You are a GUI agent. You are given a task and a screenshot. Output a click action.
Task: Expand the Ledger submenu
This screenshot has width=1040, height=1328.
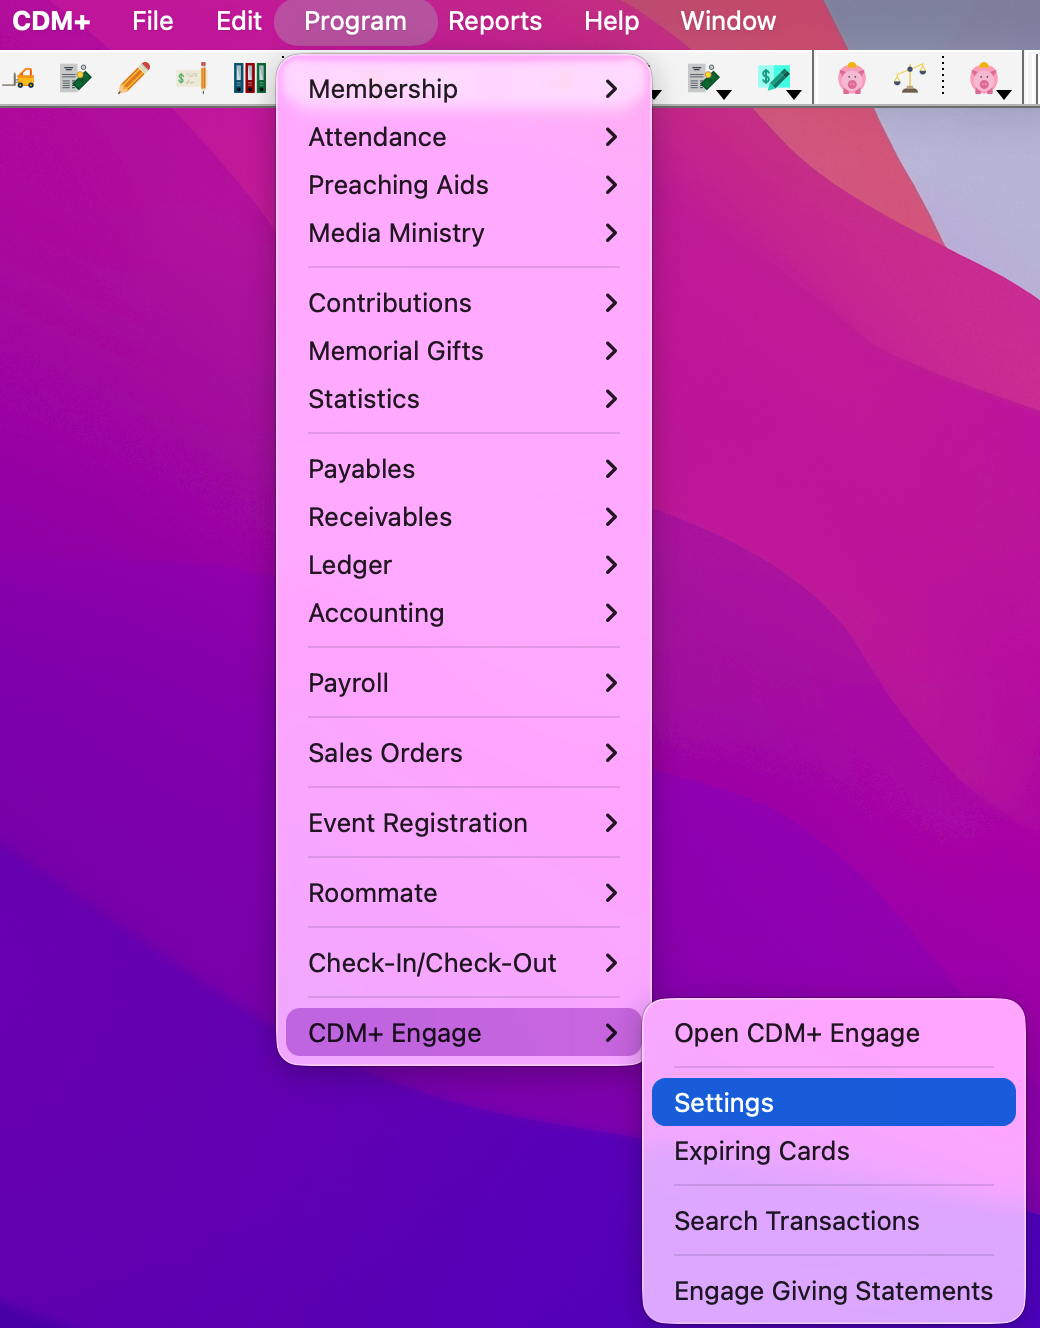click(464, 565)
